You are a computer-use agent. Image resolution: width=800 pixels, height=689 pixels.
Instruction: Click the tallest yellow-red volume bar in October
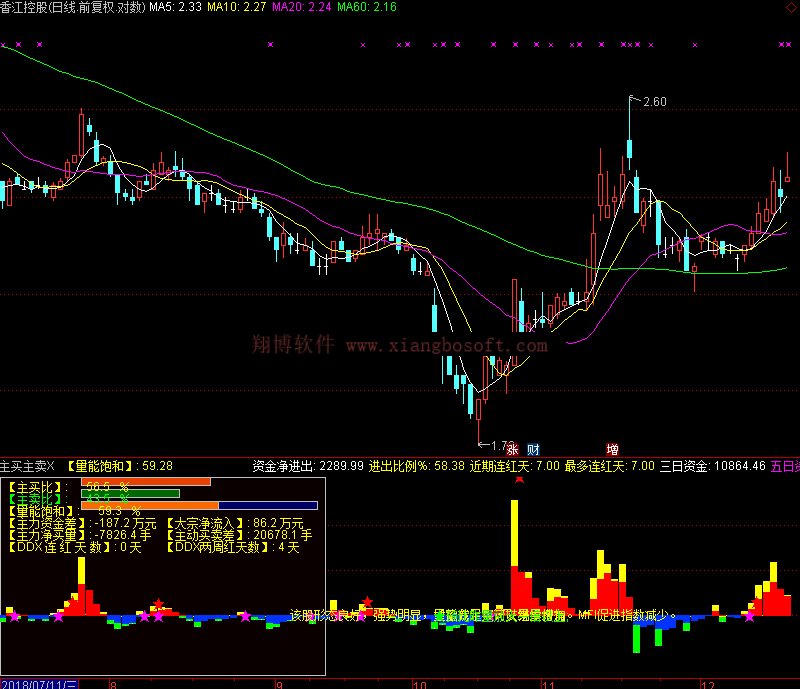(x=514, y=557)
